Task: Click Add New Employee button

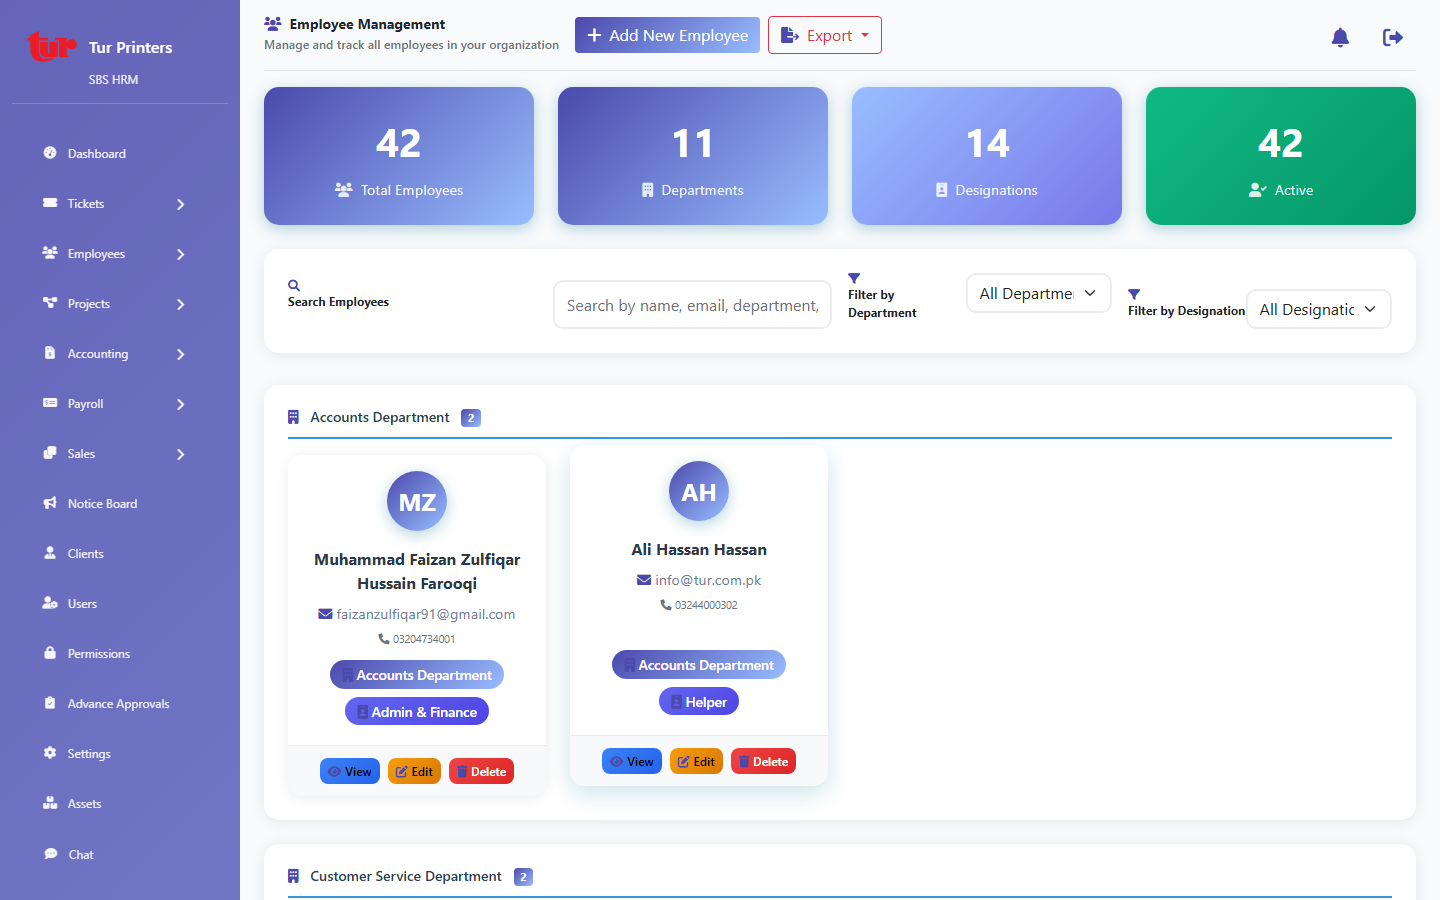Action: point(667,36)
